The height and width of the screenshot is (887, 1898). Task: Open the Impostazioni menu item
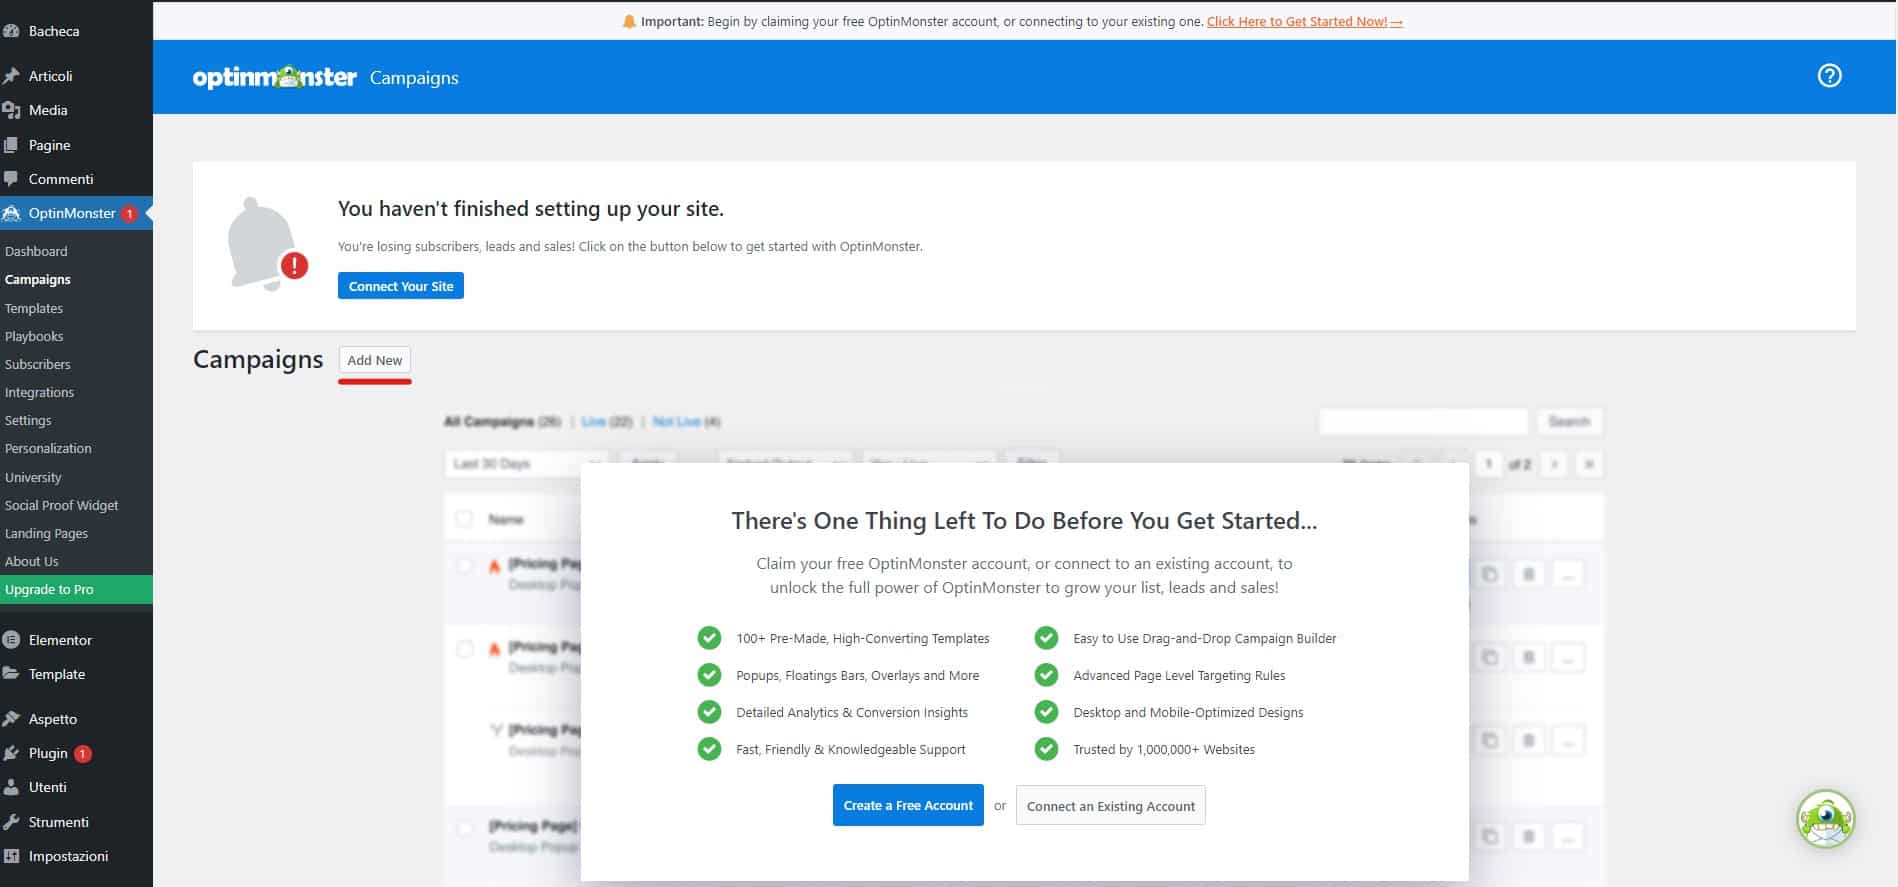pos(76,856)
